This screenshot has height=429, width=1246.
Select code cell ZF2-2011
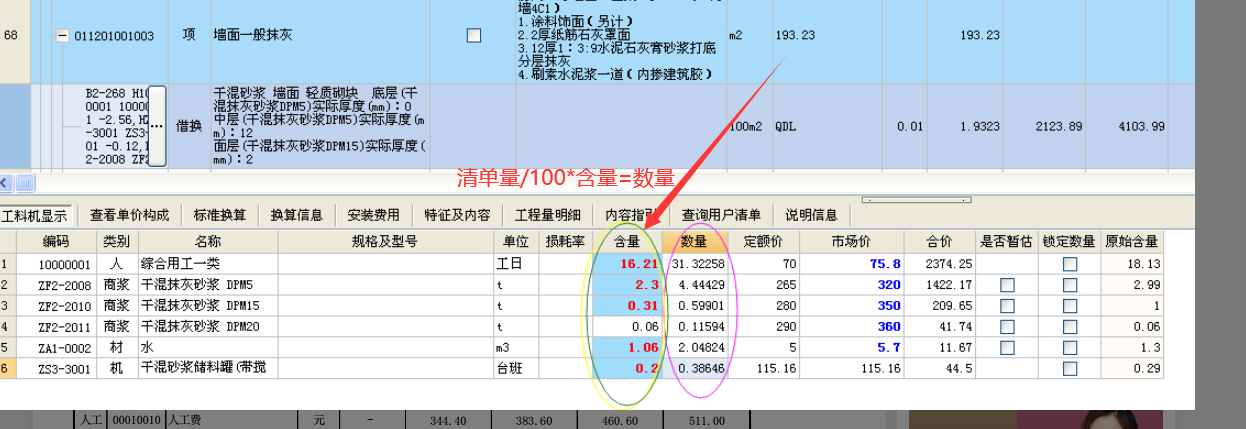[x=56, y=327]
